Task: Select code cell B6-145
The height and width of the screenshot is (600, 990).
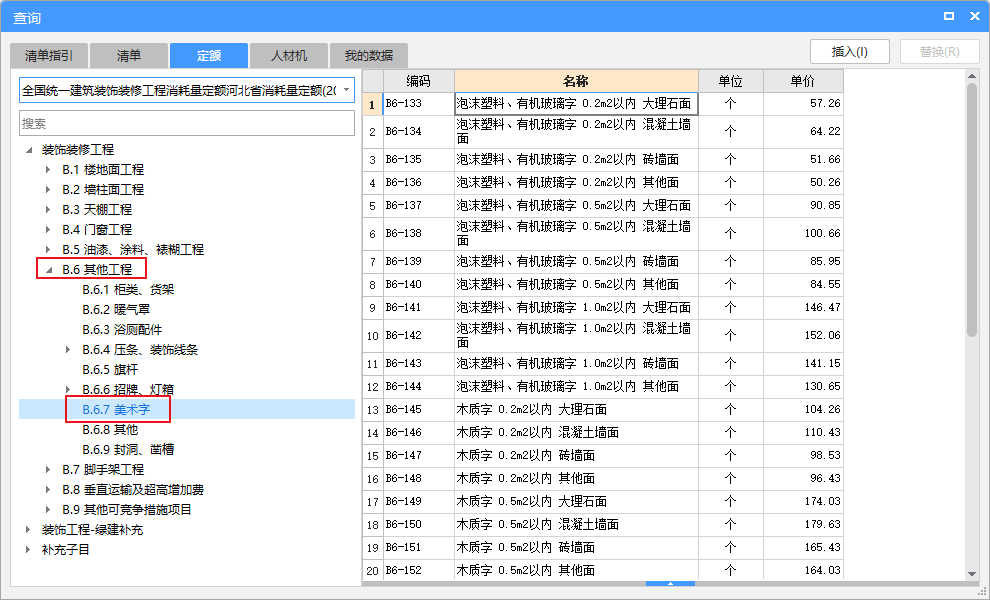Action: (419, 409)
